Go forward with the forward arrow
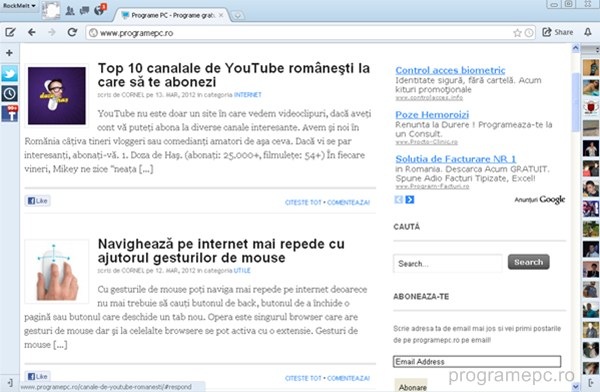Image resolution: width=600 pixels, height=392 pixels. (x=52, y=33)
